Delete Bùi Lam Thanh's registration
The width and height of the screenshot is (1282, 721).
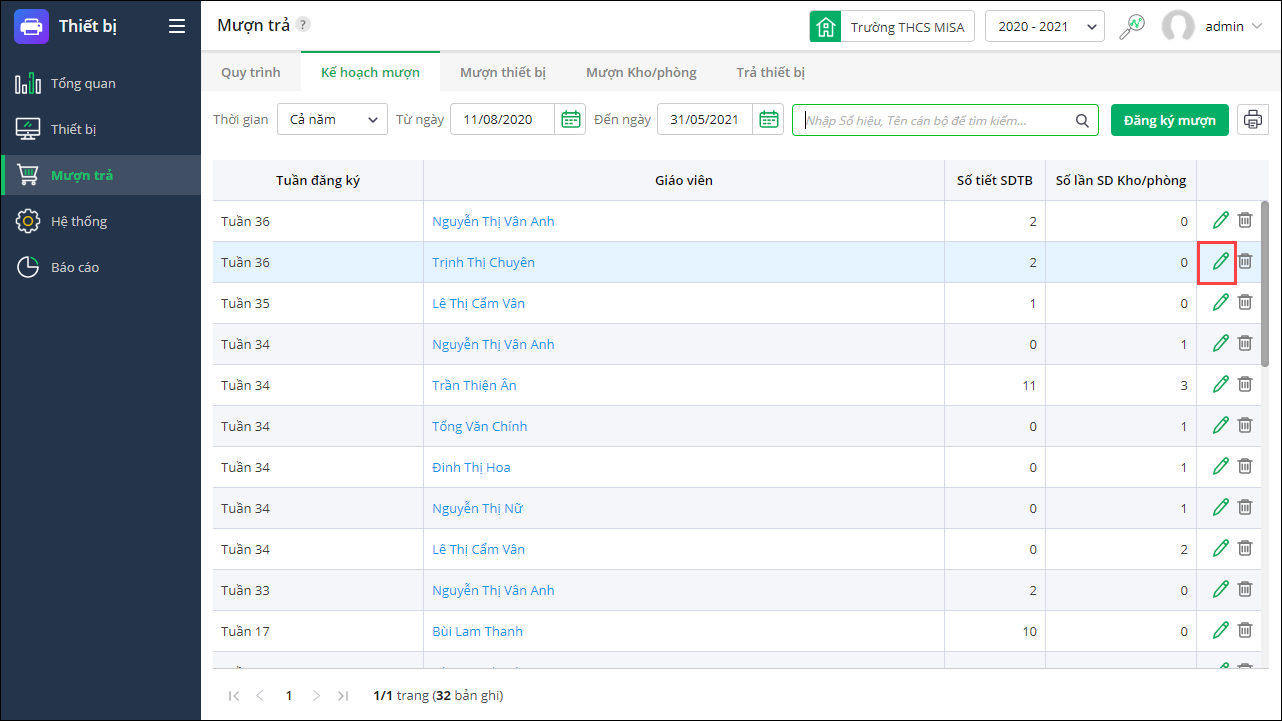click(x=1245, y=631)
